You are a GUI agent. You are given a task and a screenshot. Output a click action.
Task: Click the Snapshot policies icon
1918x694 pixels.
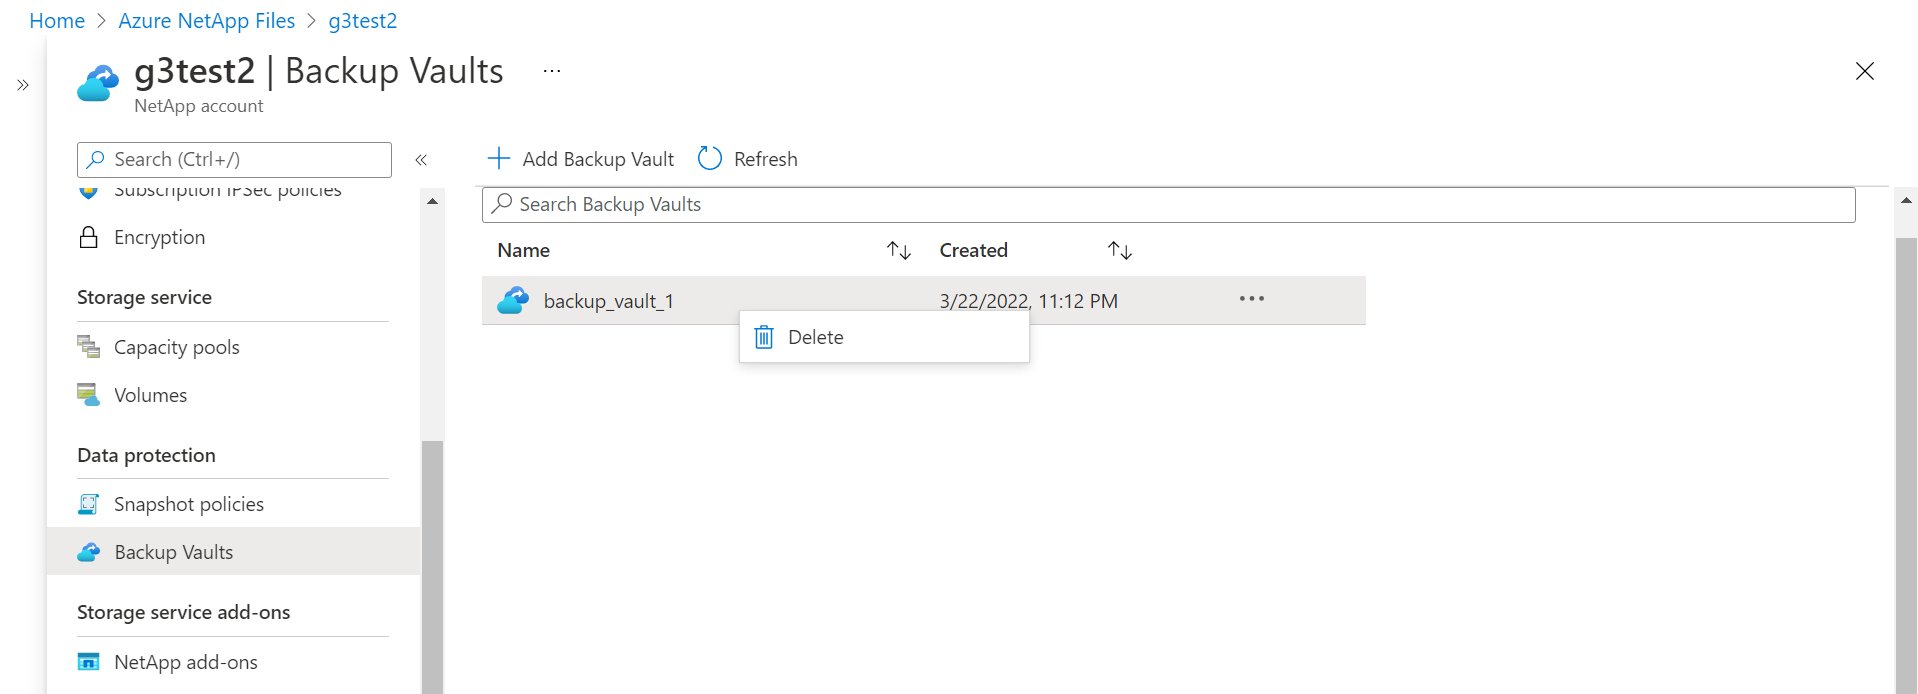point(89,504)
